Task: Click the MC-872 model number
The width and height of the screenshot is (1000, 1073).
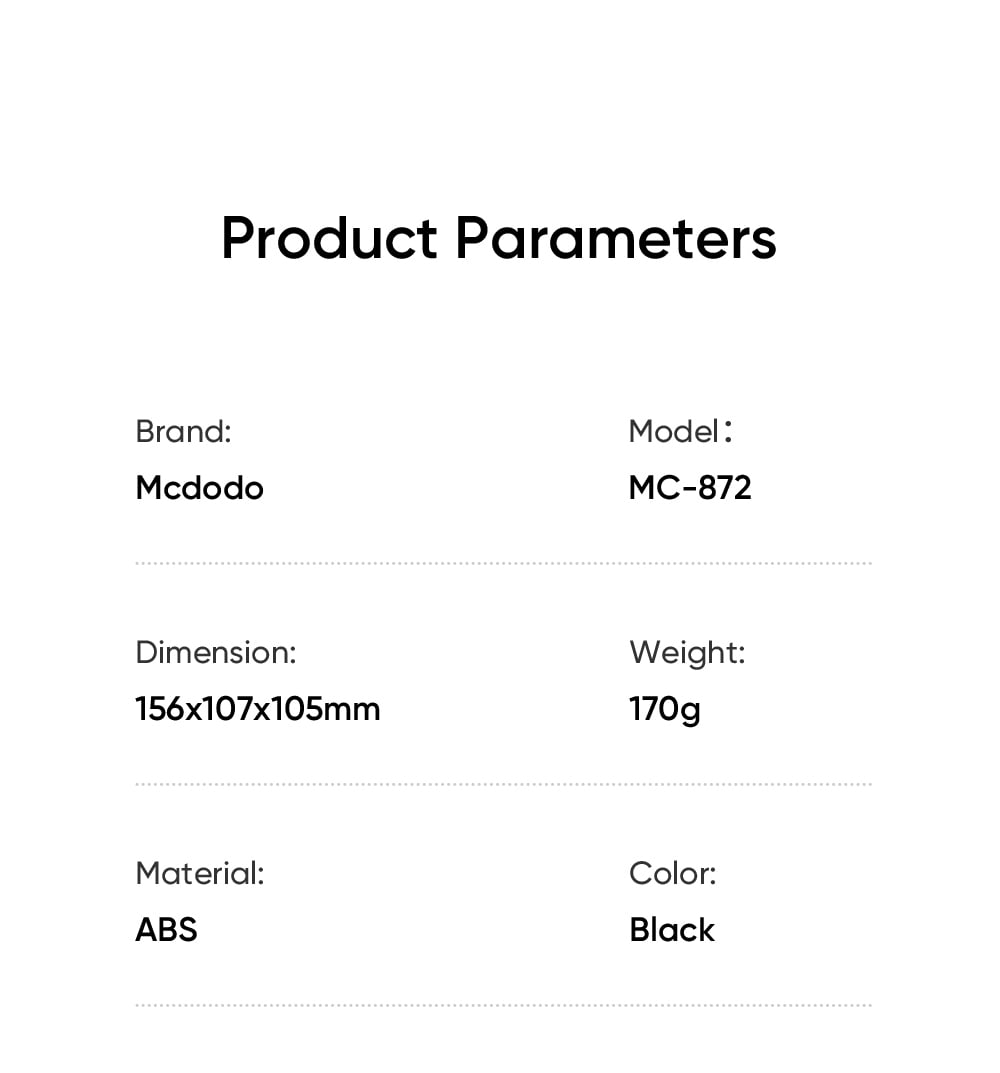Action: point(690,488)
